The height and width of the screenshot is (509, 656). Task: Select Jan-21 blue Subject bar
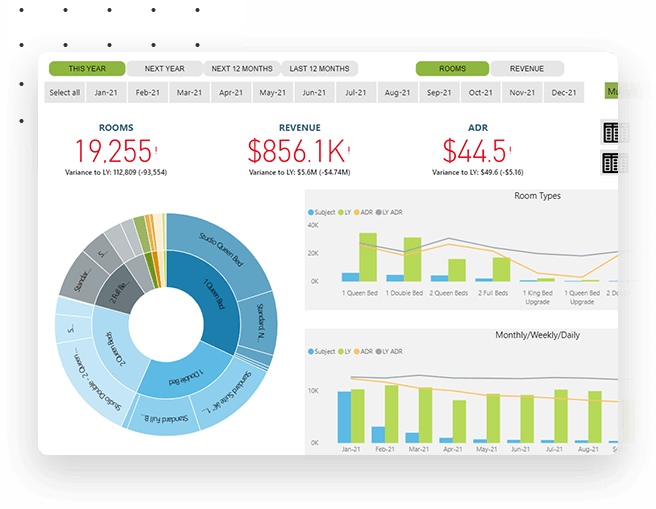pyautogui.click(x=344, y=417)
